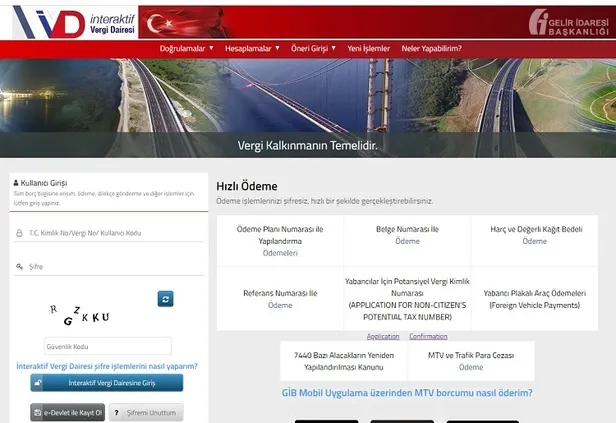Click the Gelir İdaresi Başkanlığı logo
616x423 pixels.
(566, 22)
